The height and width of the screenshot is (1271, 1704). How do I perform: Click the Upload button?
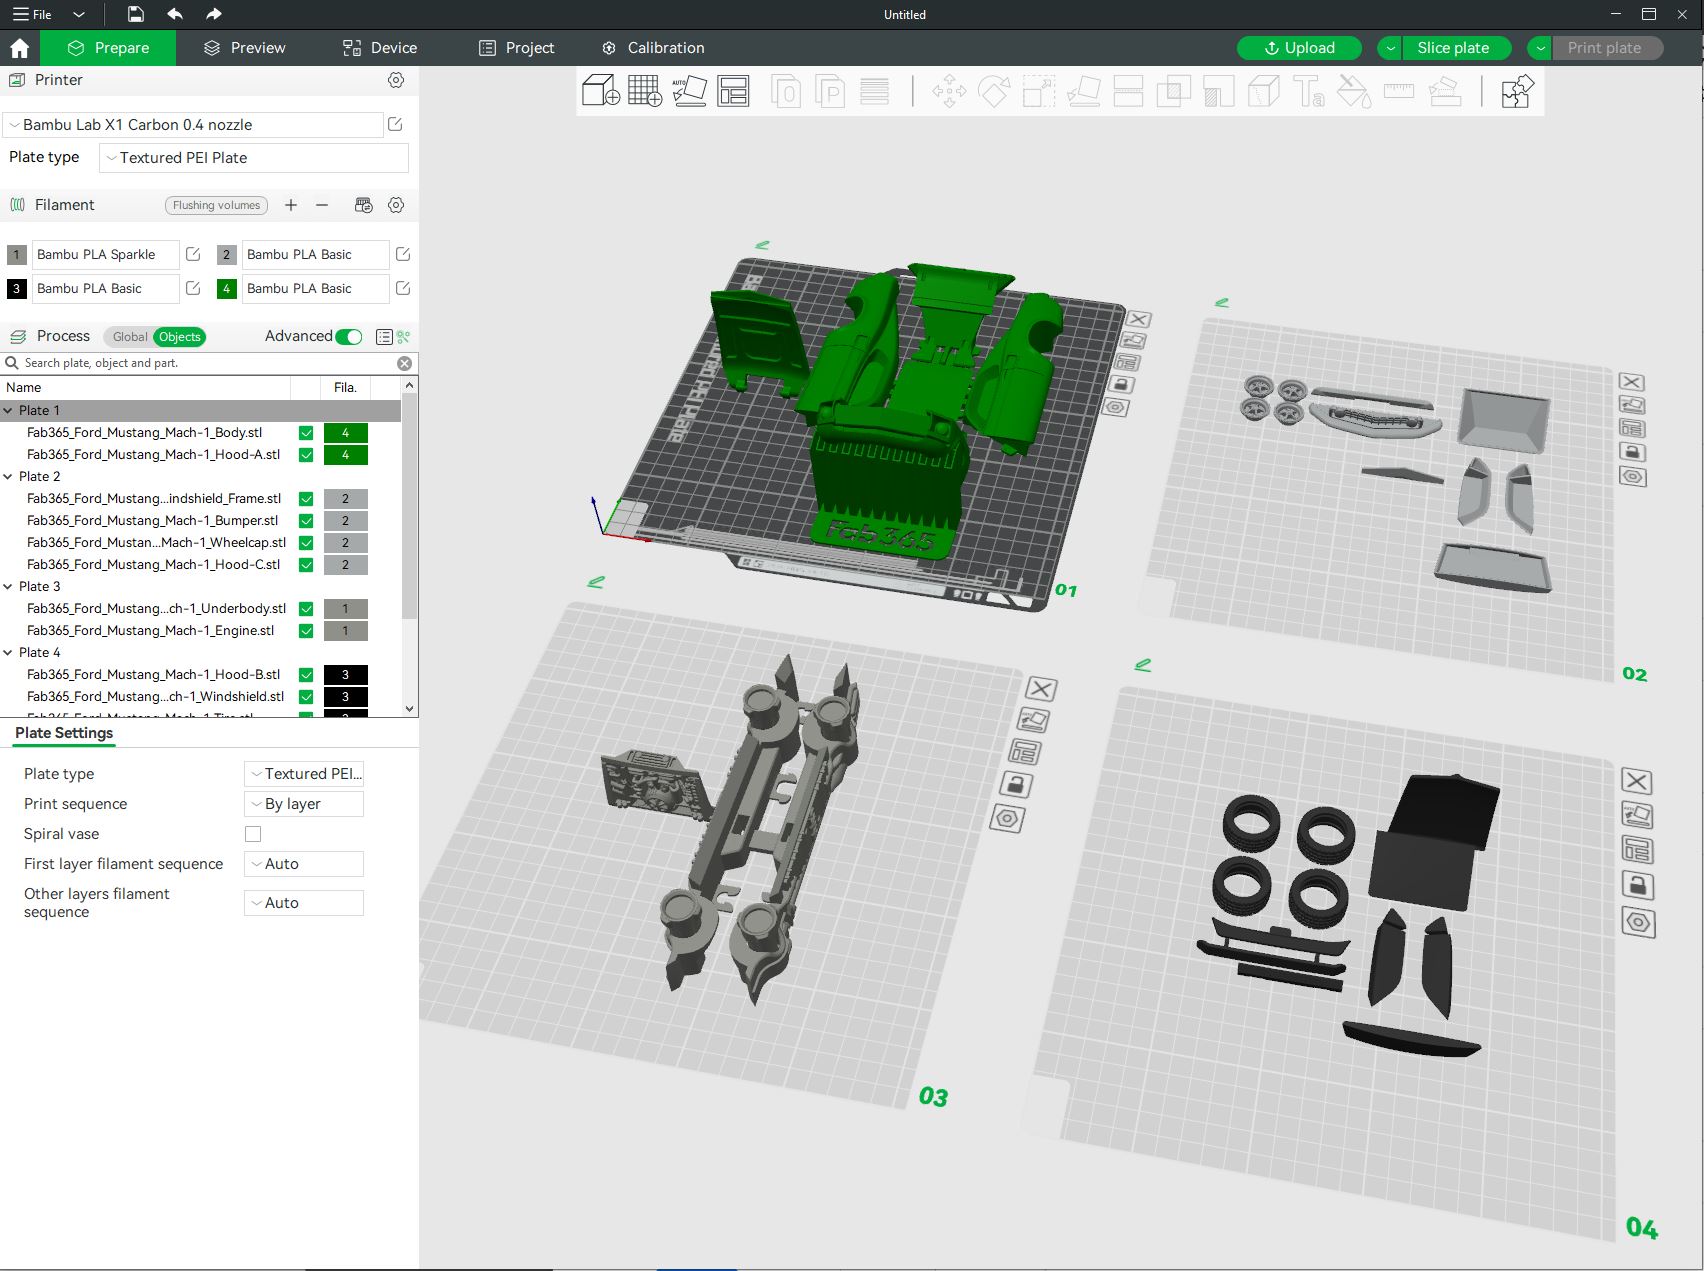(1299, 48)
